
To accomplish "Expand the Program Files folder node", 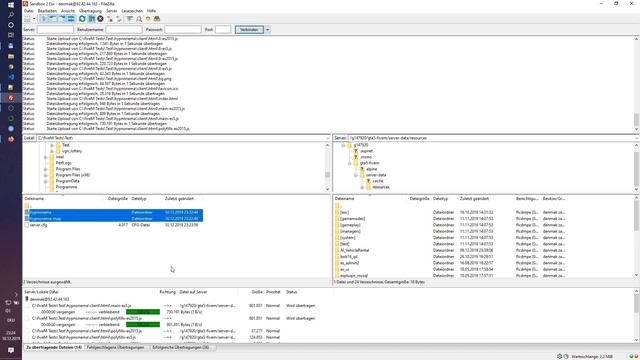I will 46,169.
